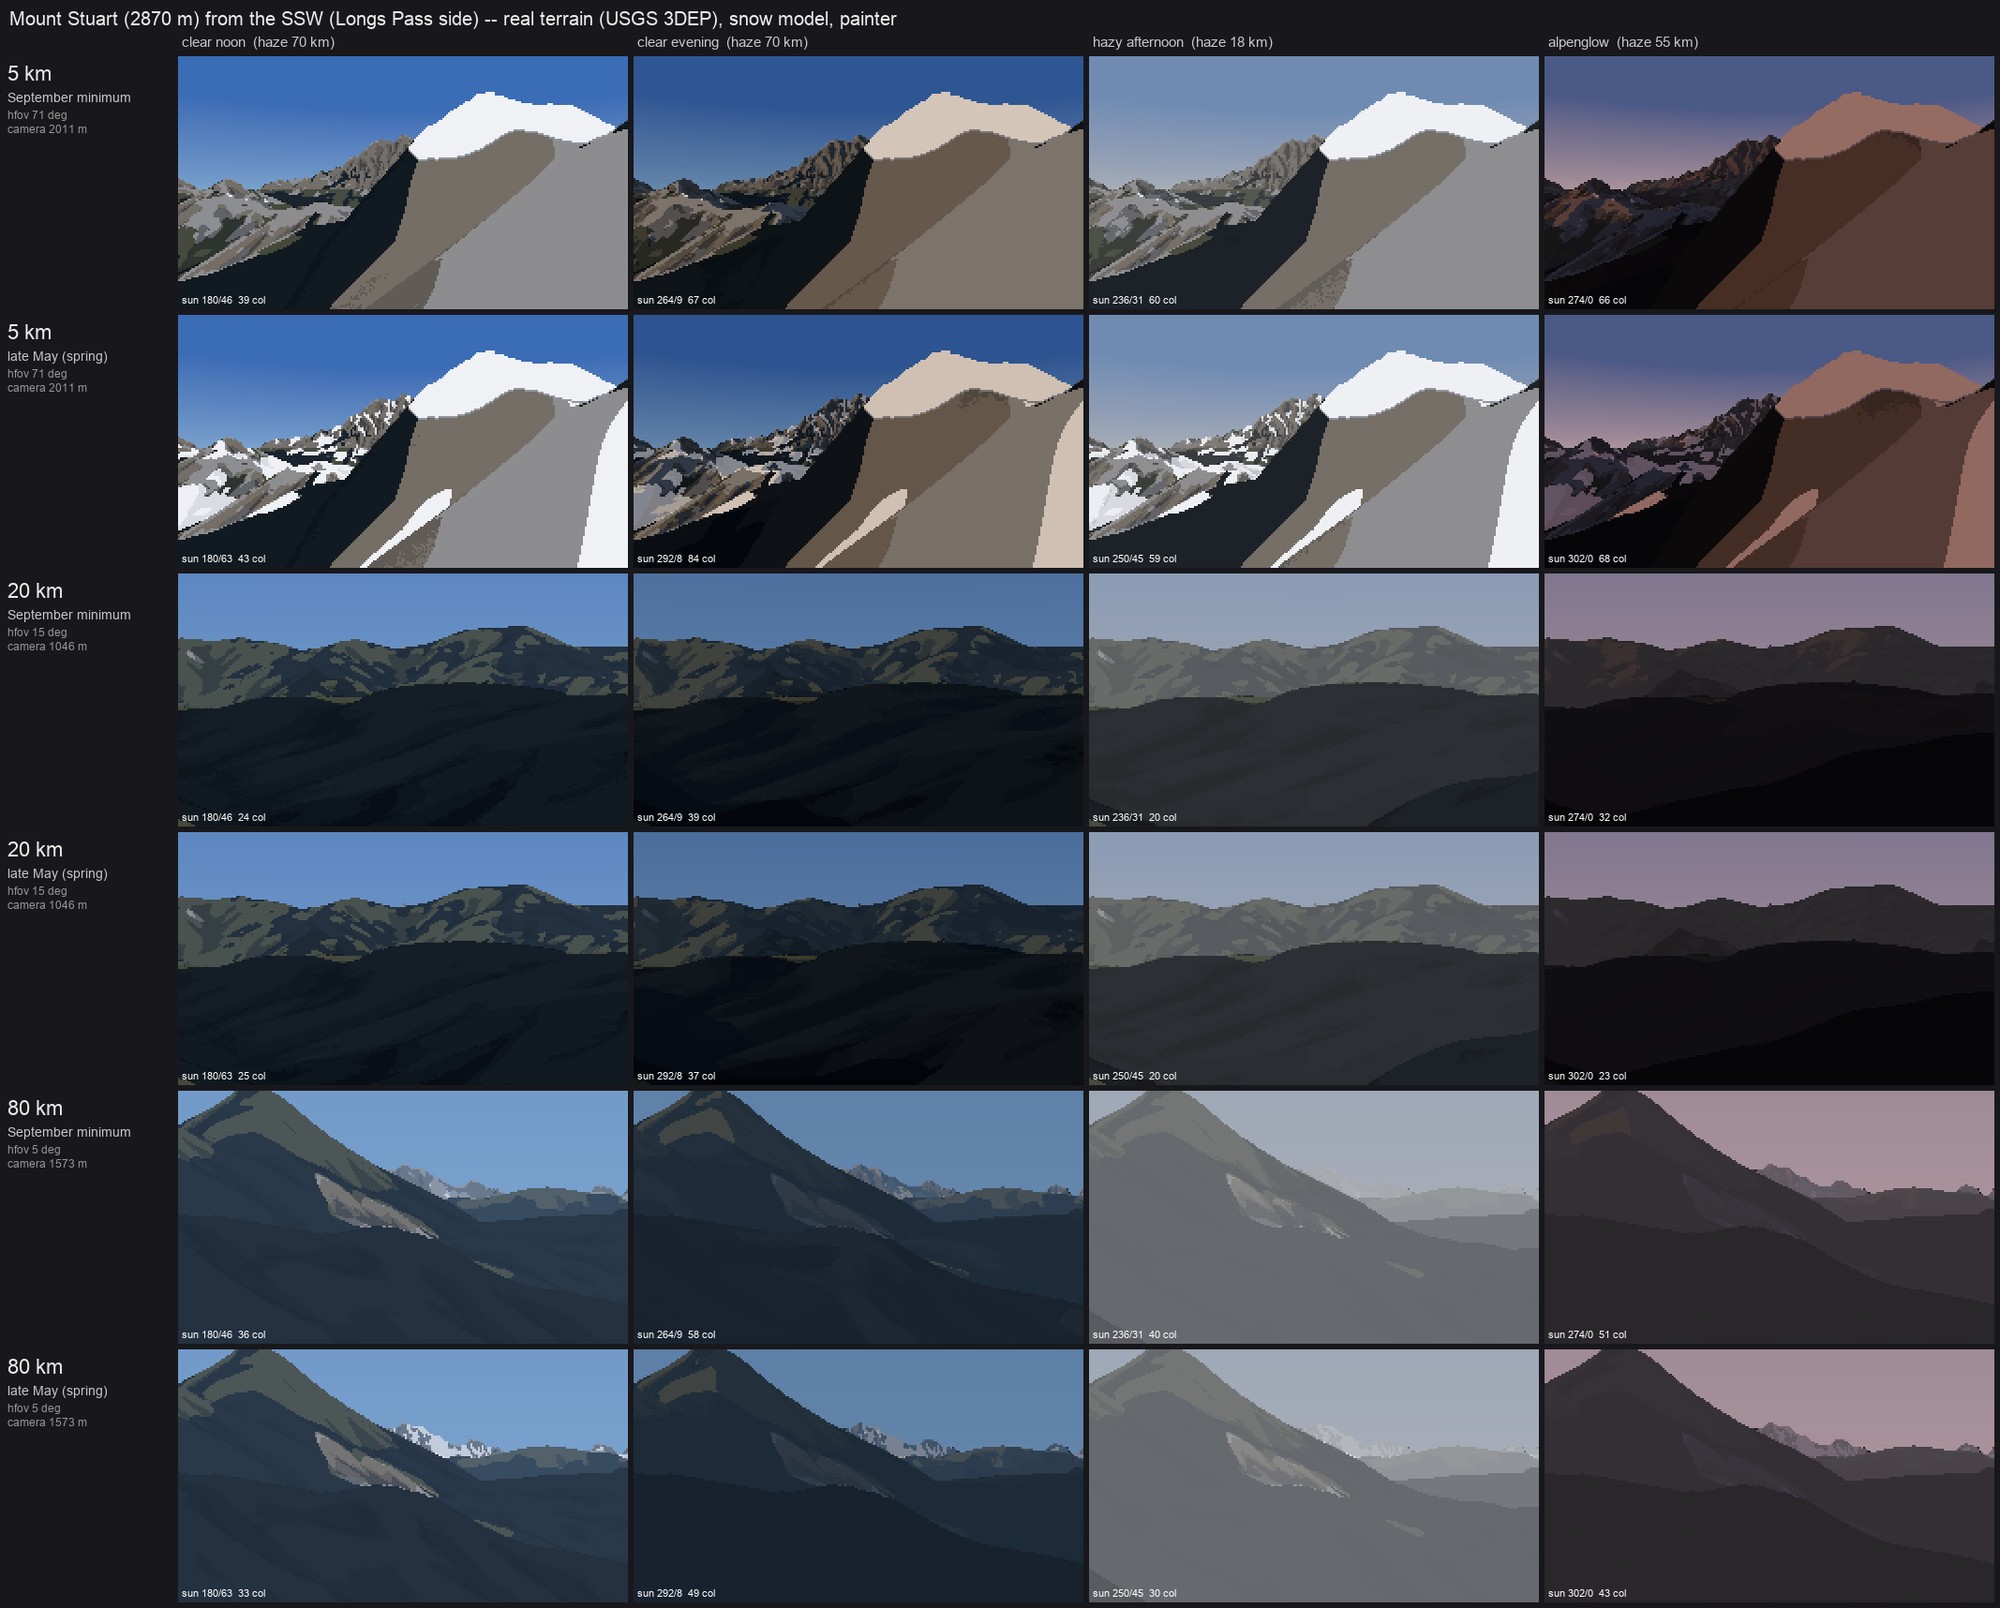2000x1608 pixels.
Task: View the 20 km September clear evening panel
Action: coord(858,700)
